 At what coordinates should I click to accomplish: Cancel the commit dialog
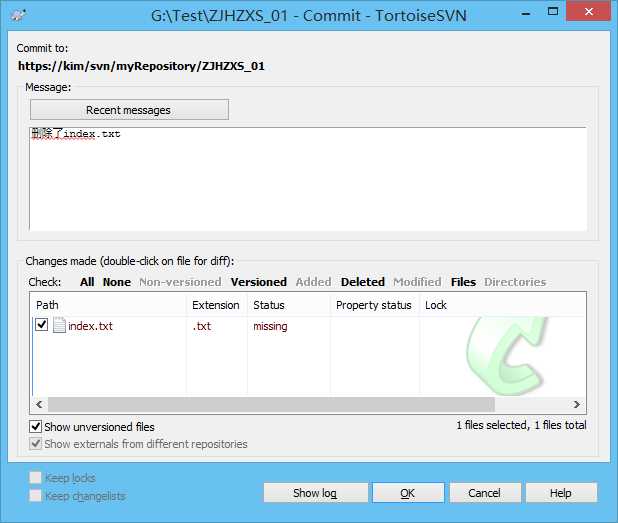pyautogui.click(x=485, y=493)
